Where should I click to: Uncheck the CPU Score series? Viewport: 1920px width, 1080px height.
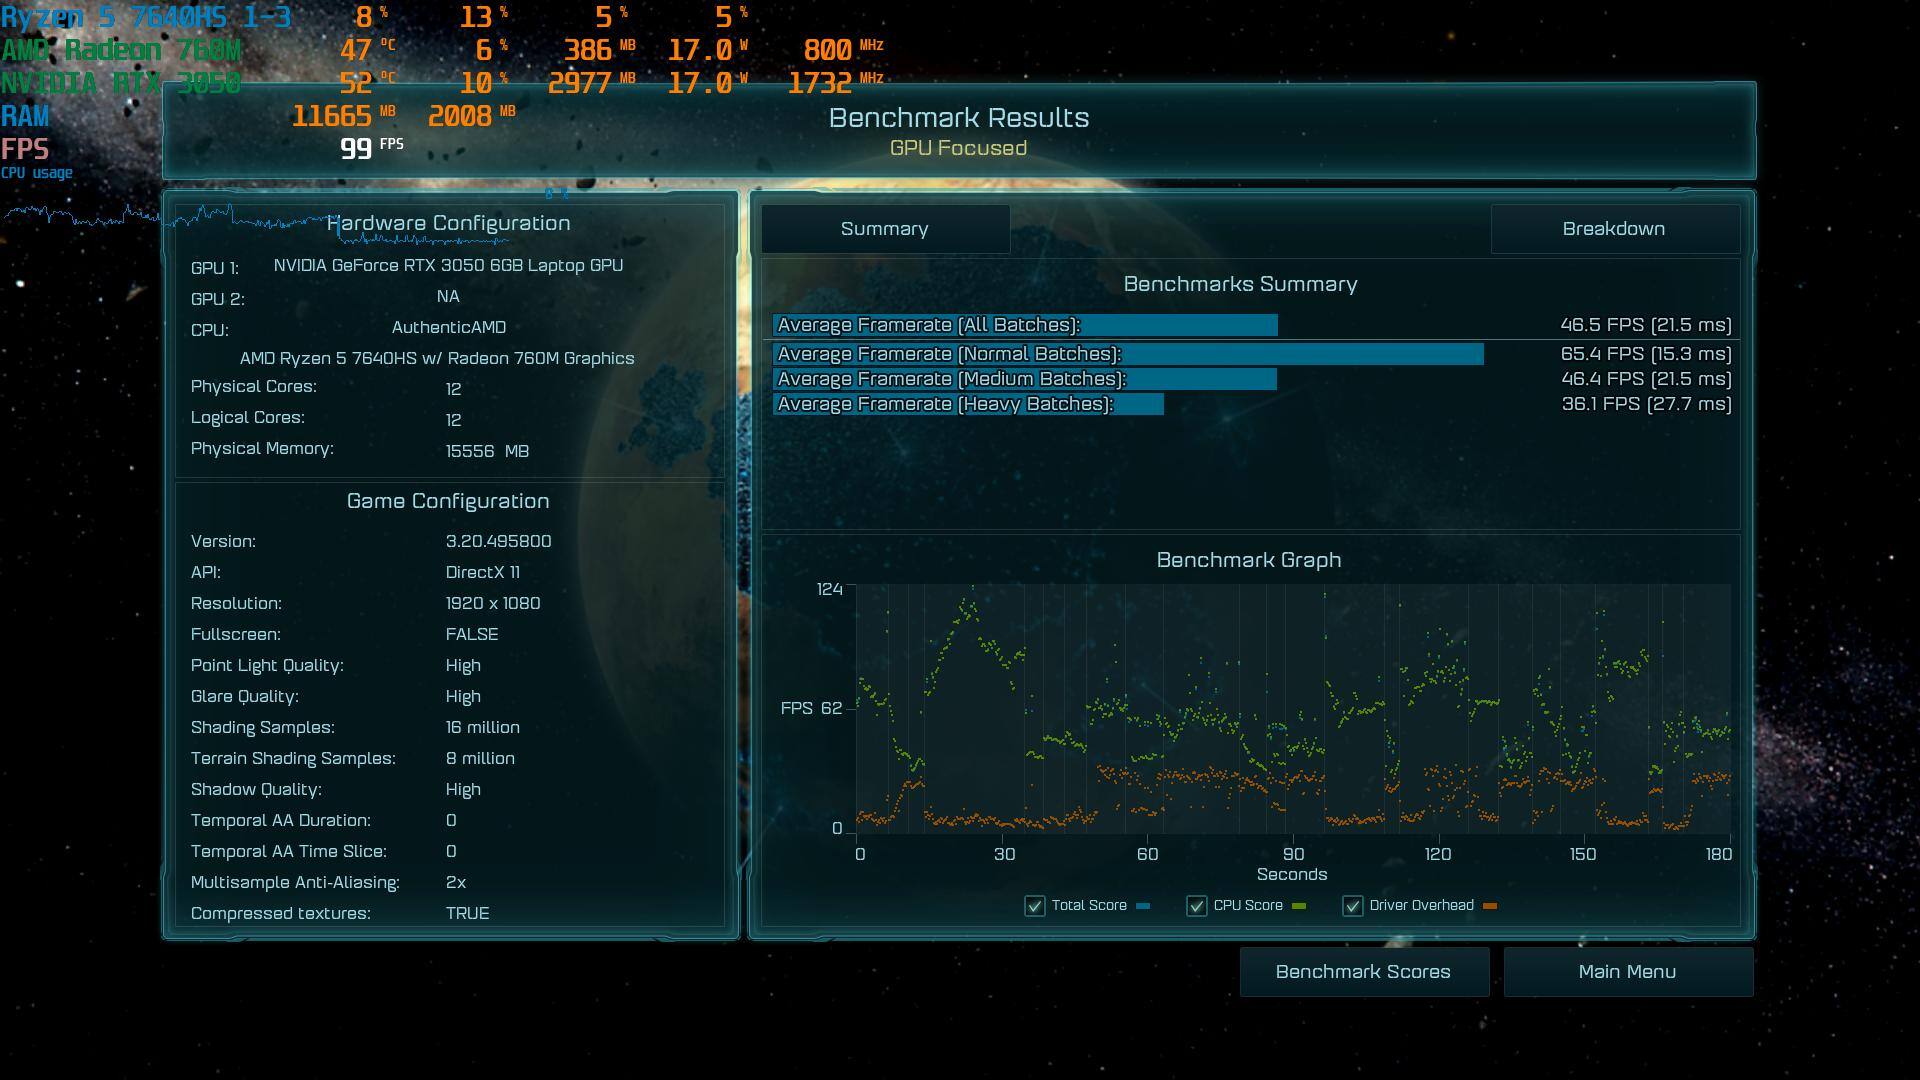1196,906
